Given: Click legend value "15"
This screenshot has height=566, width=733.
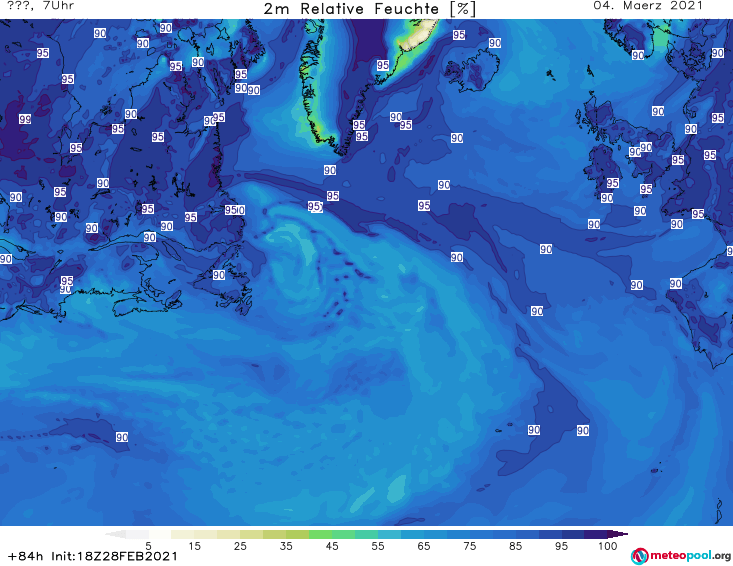Looking at the screenshot, I should point(194,546).
